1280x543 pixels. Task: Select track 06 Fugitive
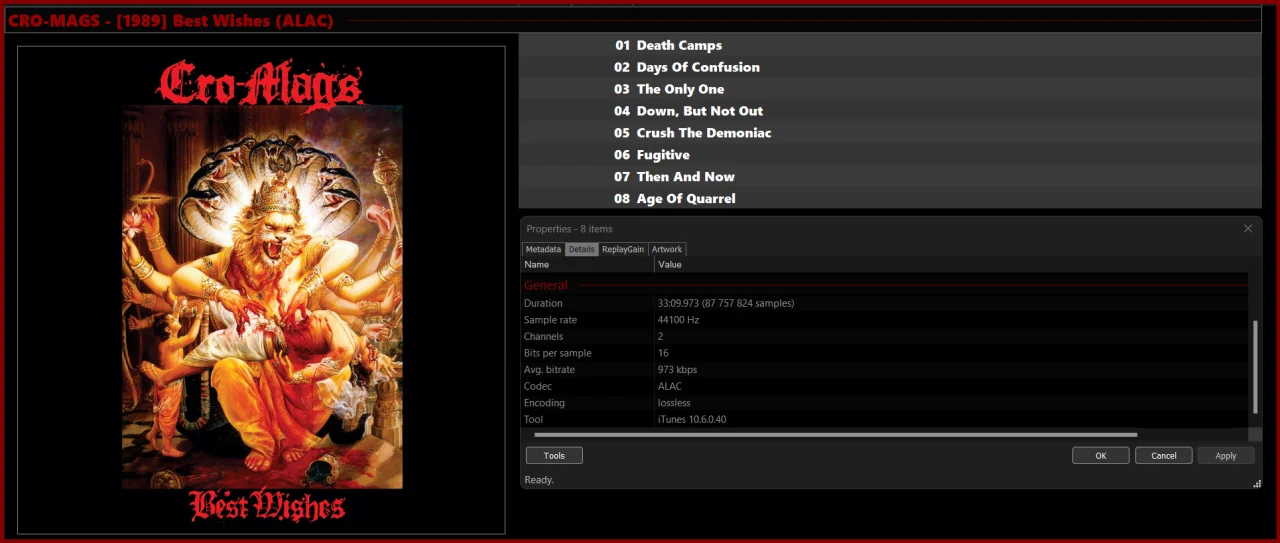890,155
